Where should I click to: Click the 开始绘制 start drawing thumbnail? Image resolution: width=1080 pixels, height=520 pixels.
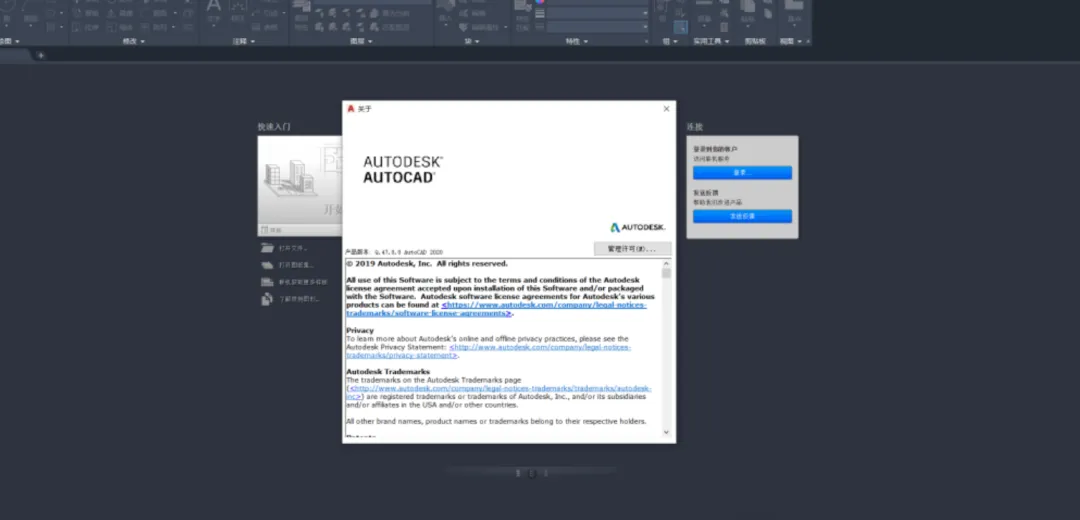pyautogui.click(x=300, y=179)
